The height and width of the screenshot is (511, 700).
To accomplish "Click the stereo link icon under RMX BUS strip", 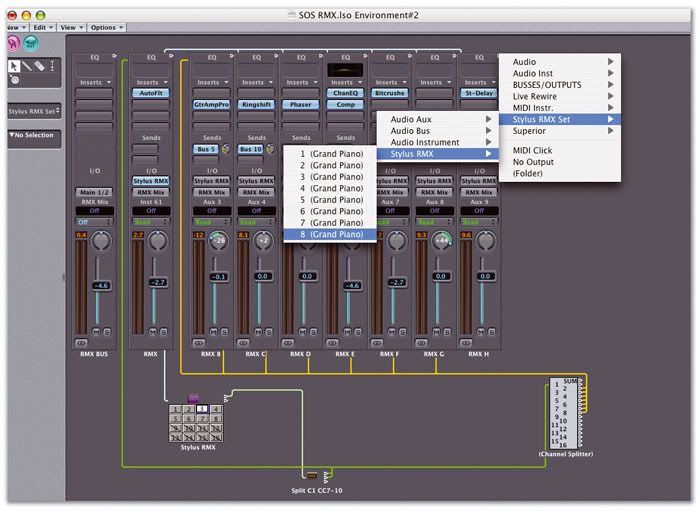I will click(81, 343).
